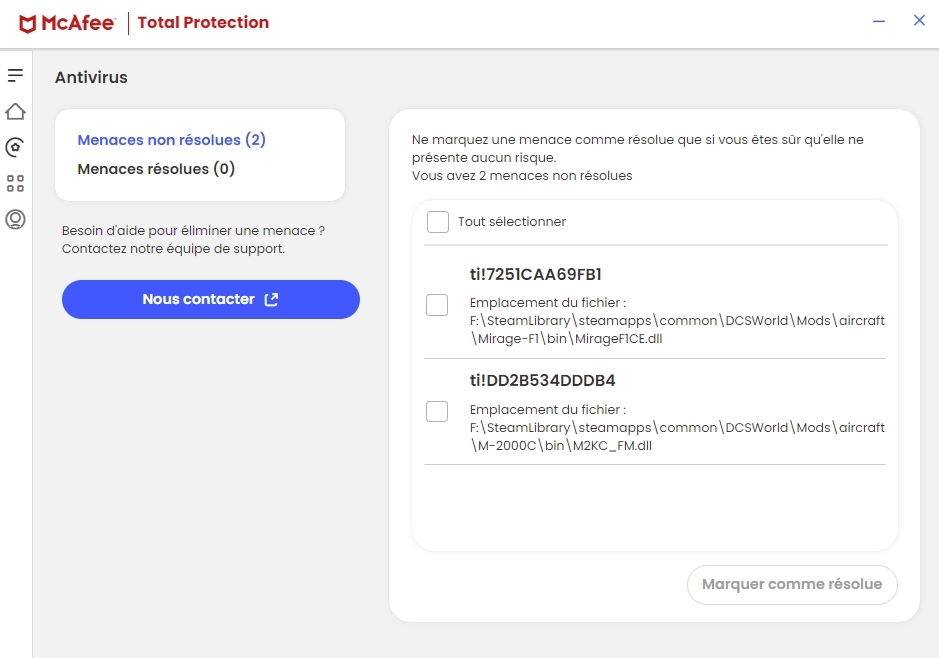Screen dimensions: 939x658
Task: Click the ti!7251CAA69FB1 threat name
Action: (535, 274)
